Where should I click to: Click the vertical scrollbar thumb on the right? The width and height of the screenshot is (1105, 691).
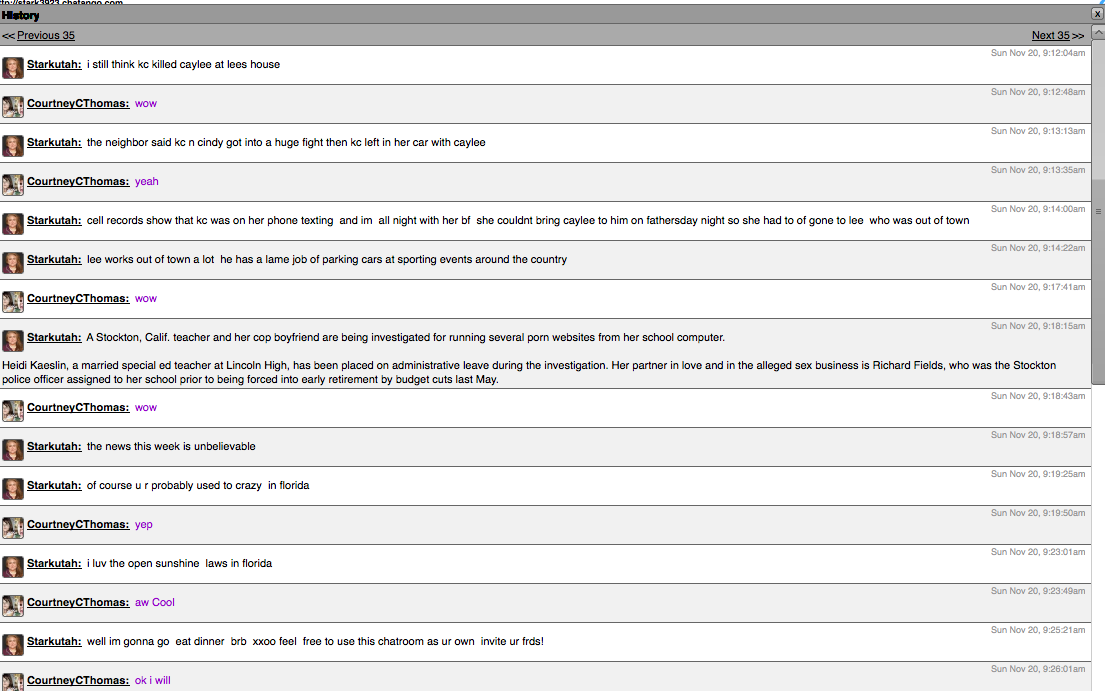(x=1098, y=280)
